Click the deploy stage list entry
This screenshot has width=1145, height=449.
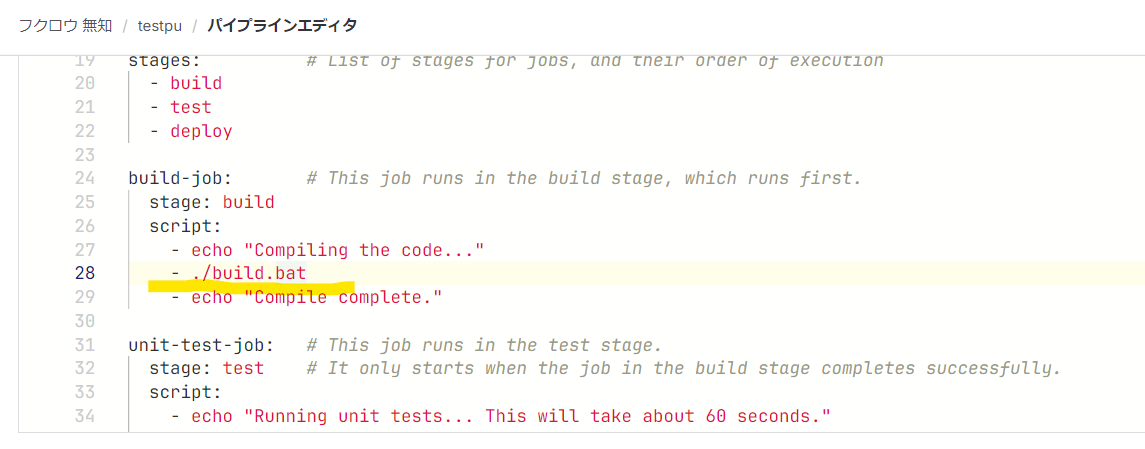[x=191, y=131]
